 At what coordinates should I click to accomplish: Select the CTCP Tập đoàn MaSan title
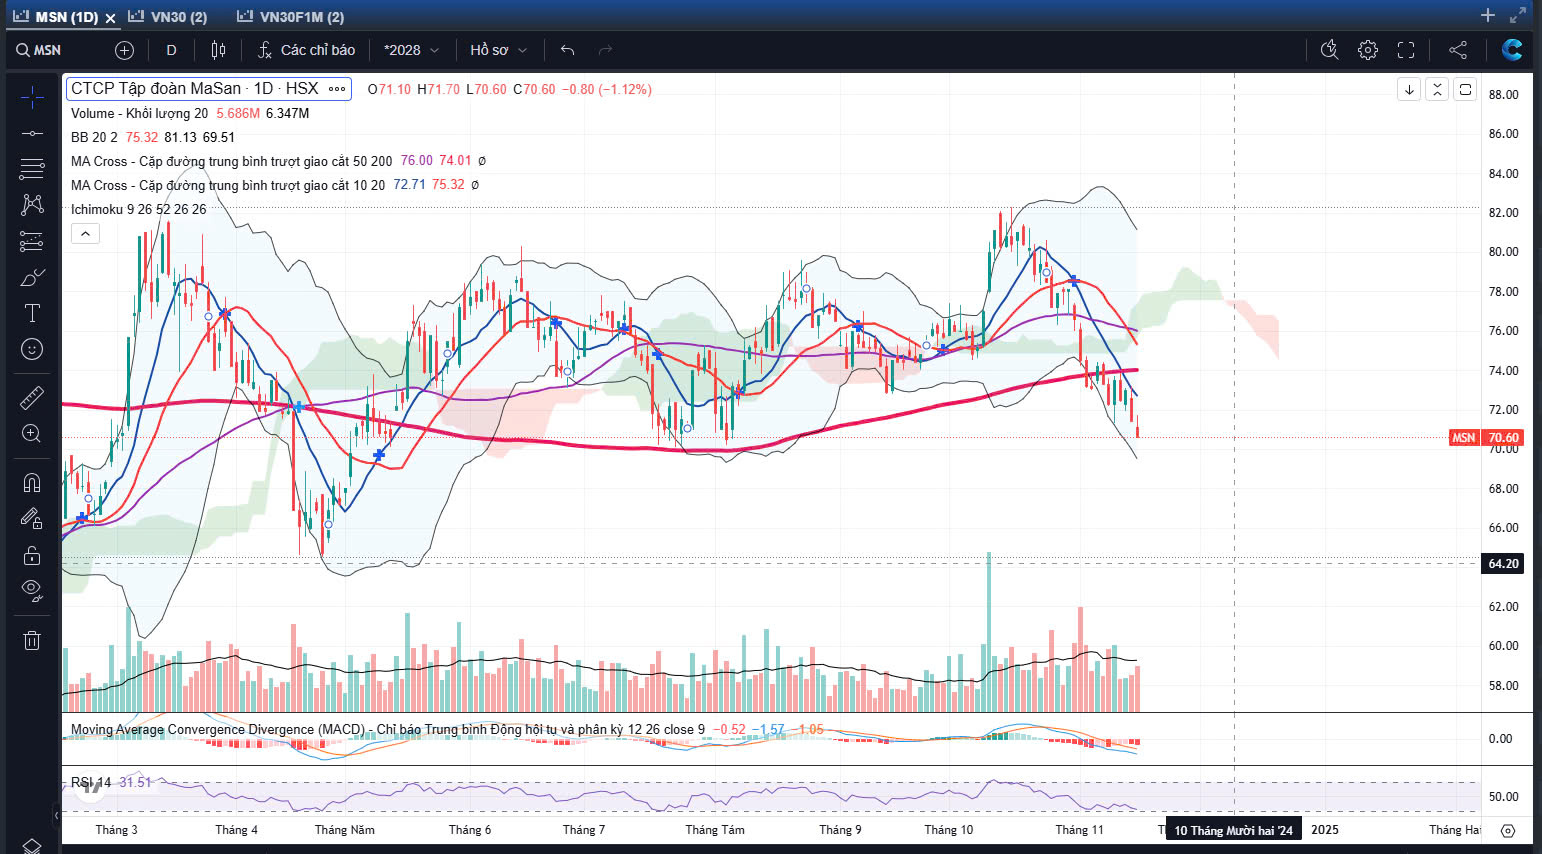(195, 89)
